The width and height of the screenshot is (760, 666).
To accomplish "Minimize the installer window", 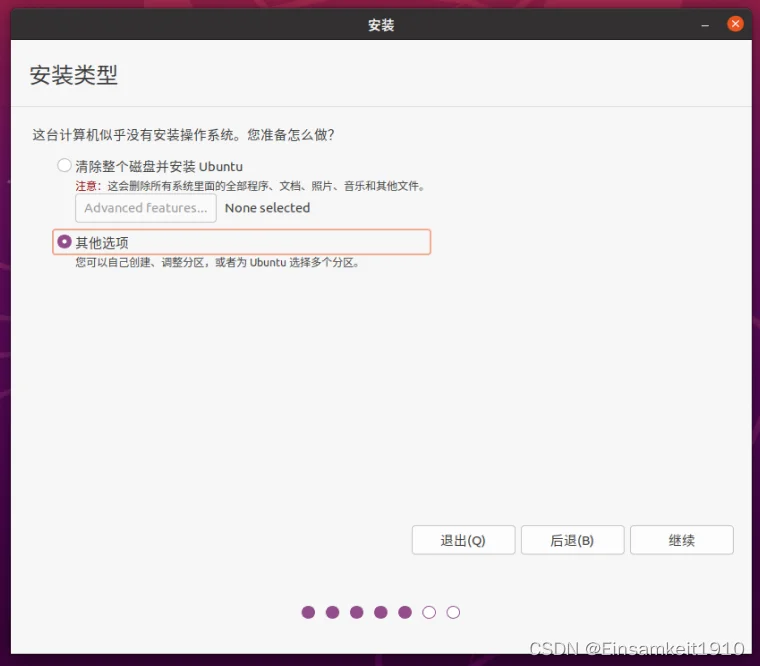I will coord(705,25).
